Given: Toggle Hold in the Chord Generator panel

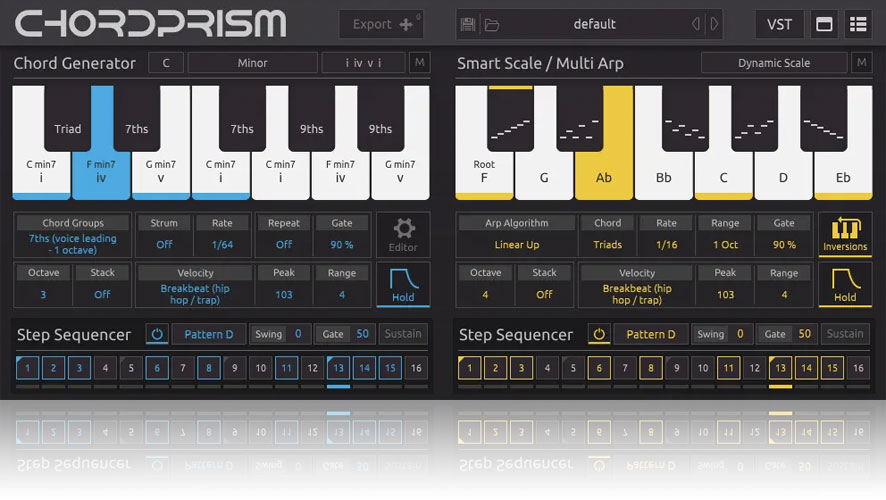Looking at the screenshot, I should click(x=403, y=283).
